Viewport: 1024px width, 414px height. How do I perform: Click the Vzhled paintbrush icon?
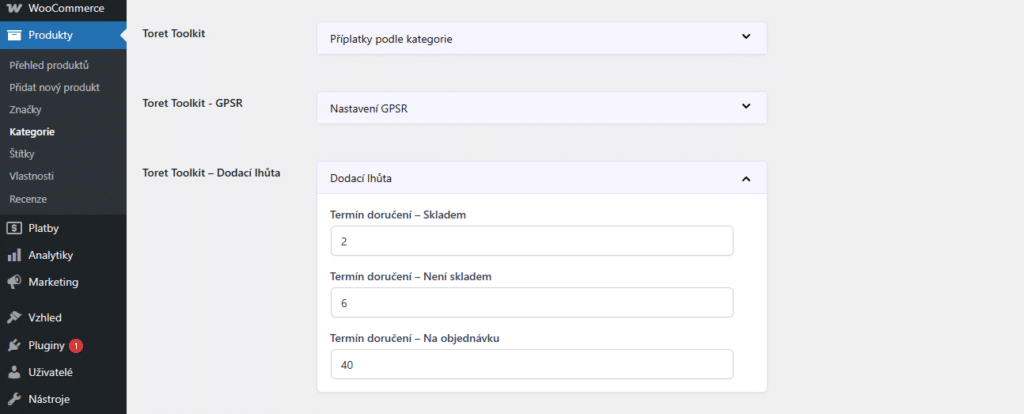pyautogui.click(x=14, y=318)
